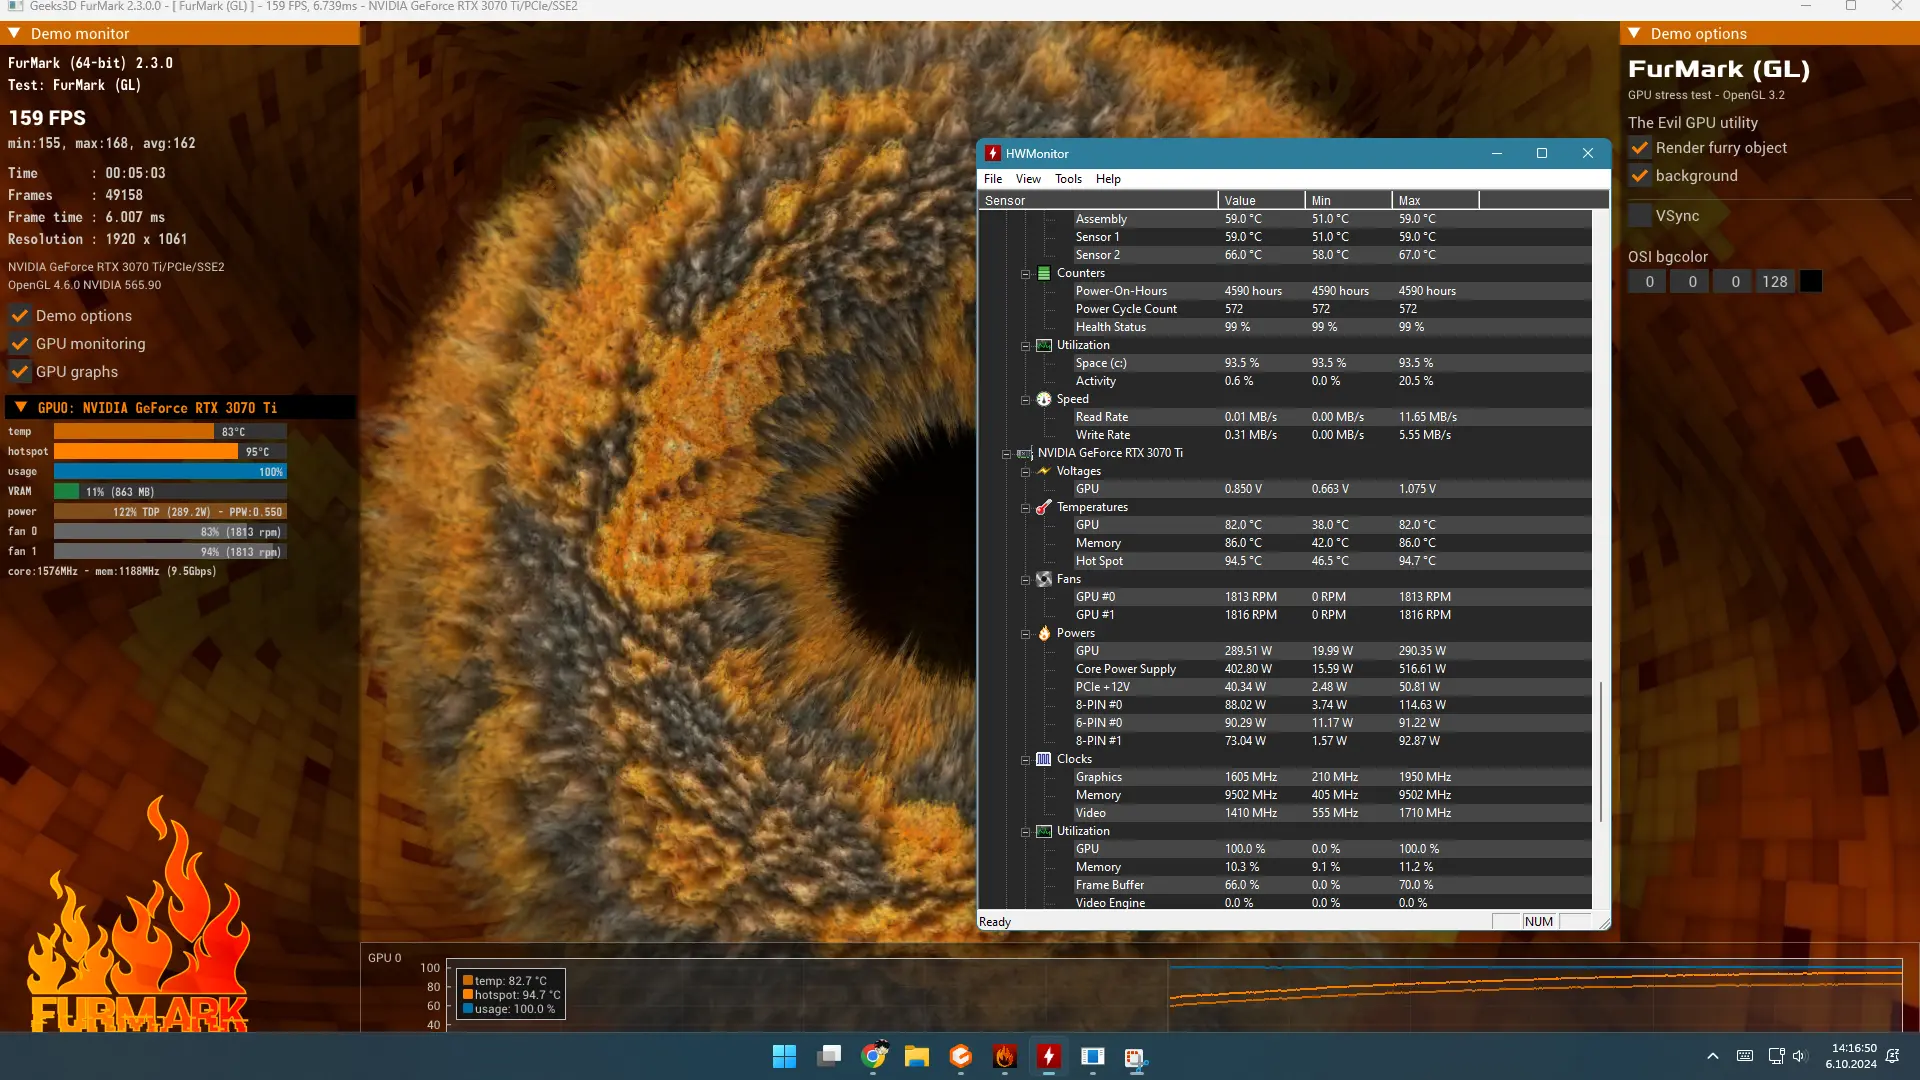Viewport: 1920px width, 1080px height.
Task: Collapse the Powers tree node
Action: click(x=1025, y=633)
